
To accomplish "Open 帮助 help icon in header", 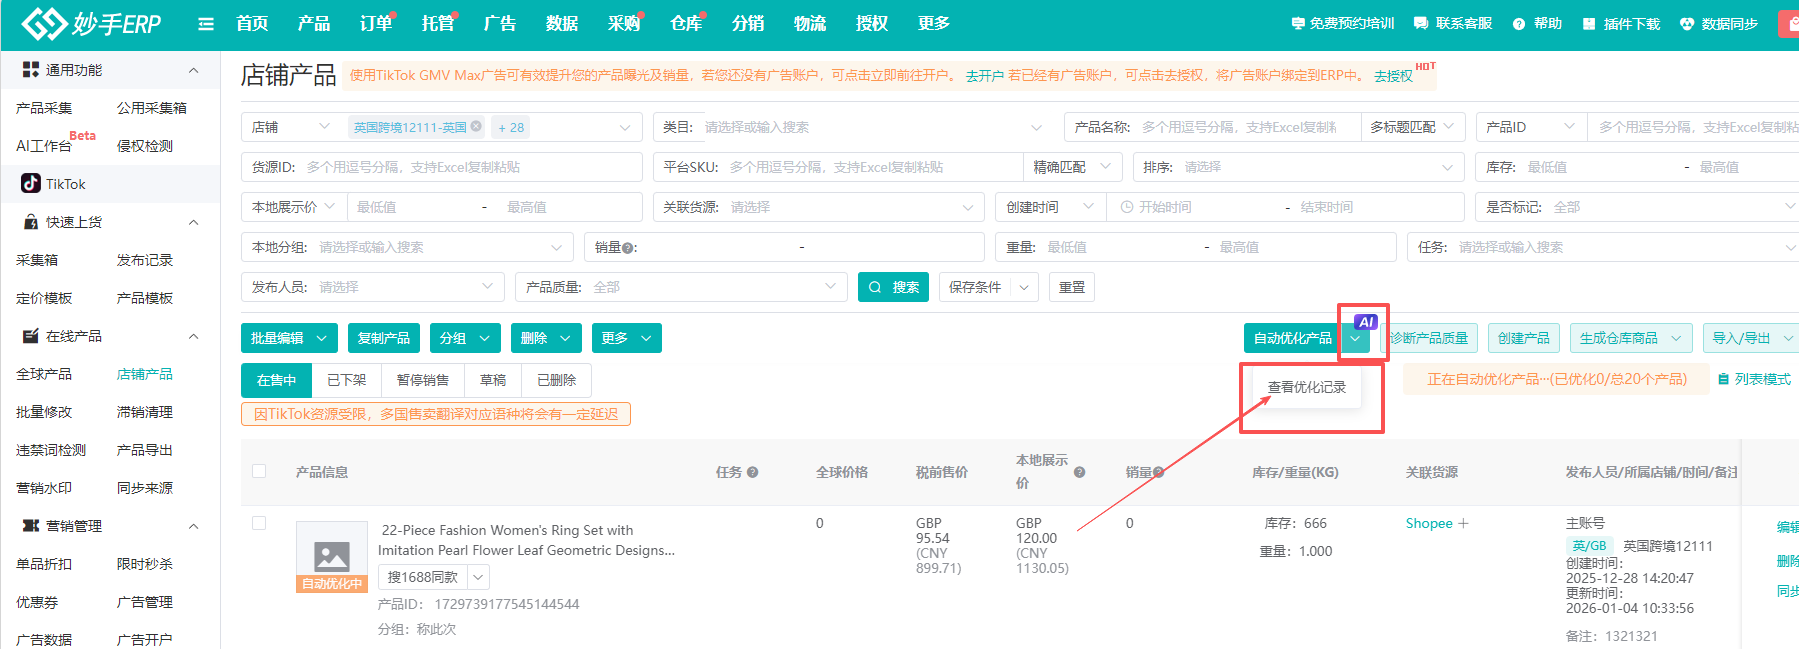I will (1519, 24).
